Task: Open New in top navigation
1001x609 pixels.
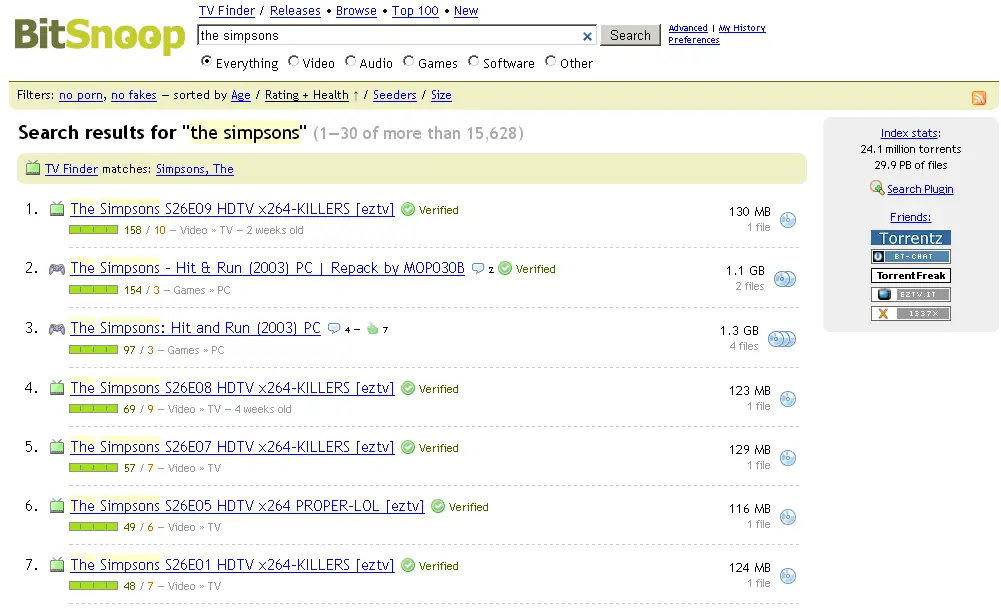Action: click(x=466, y=11)
